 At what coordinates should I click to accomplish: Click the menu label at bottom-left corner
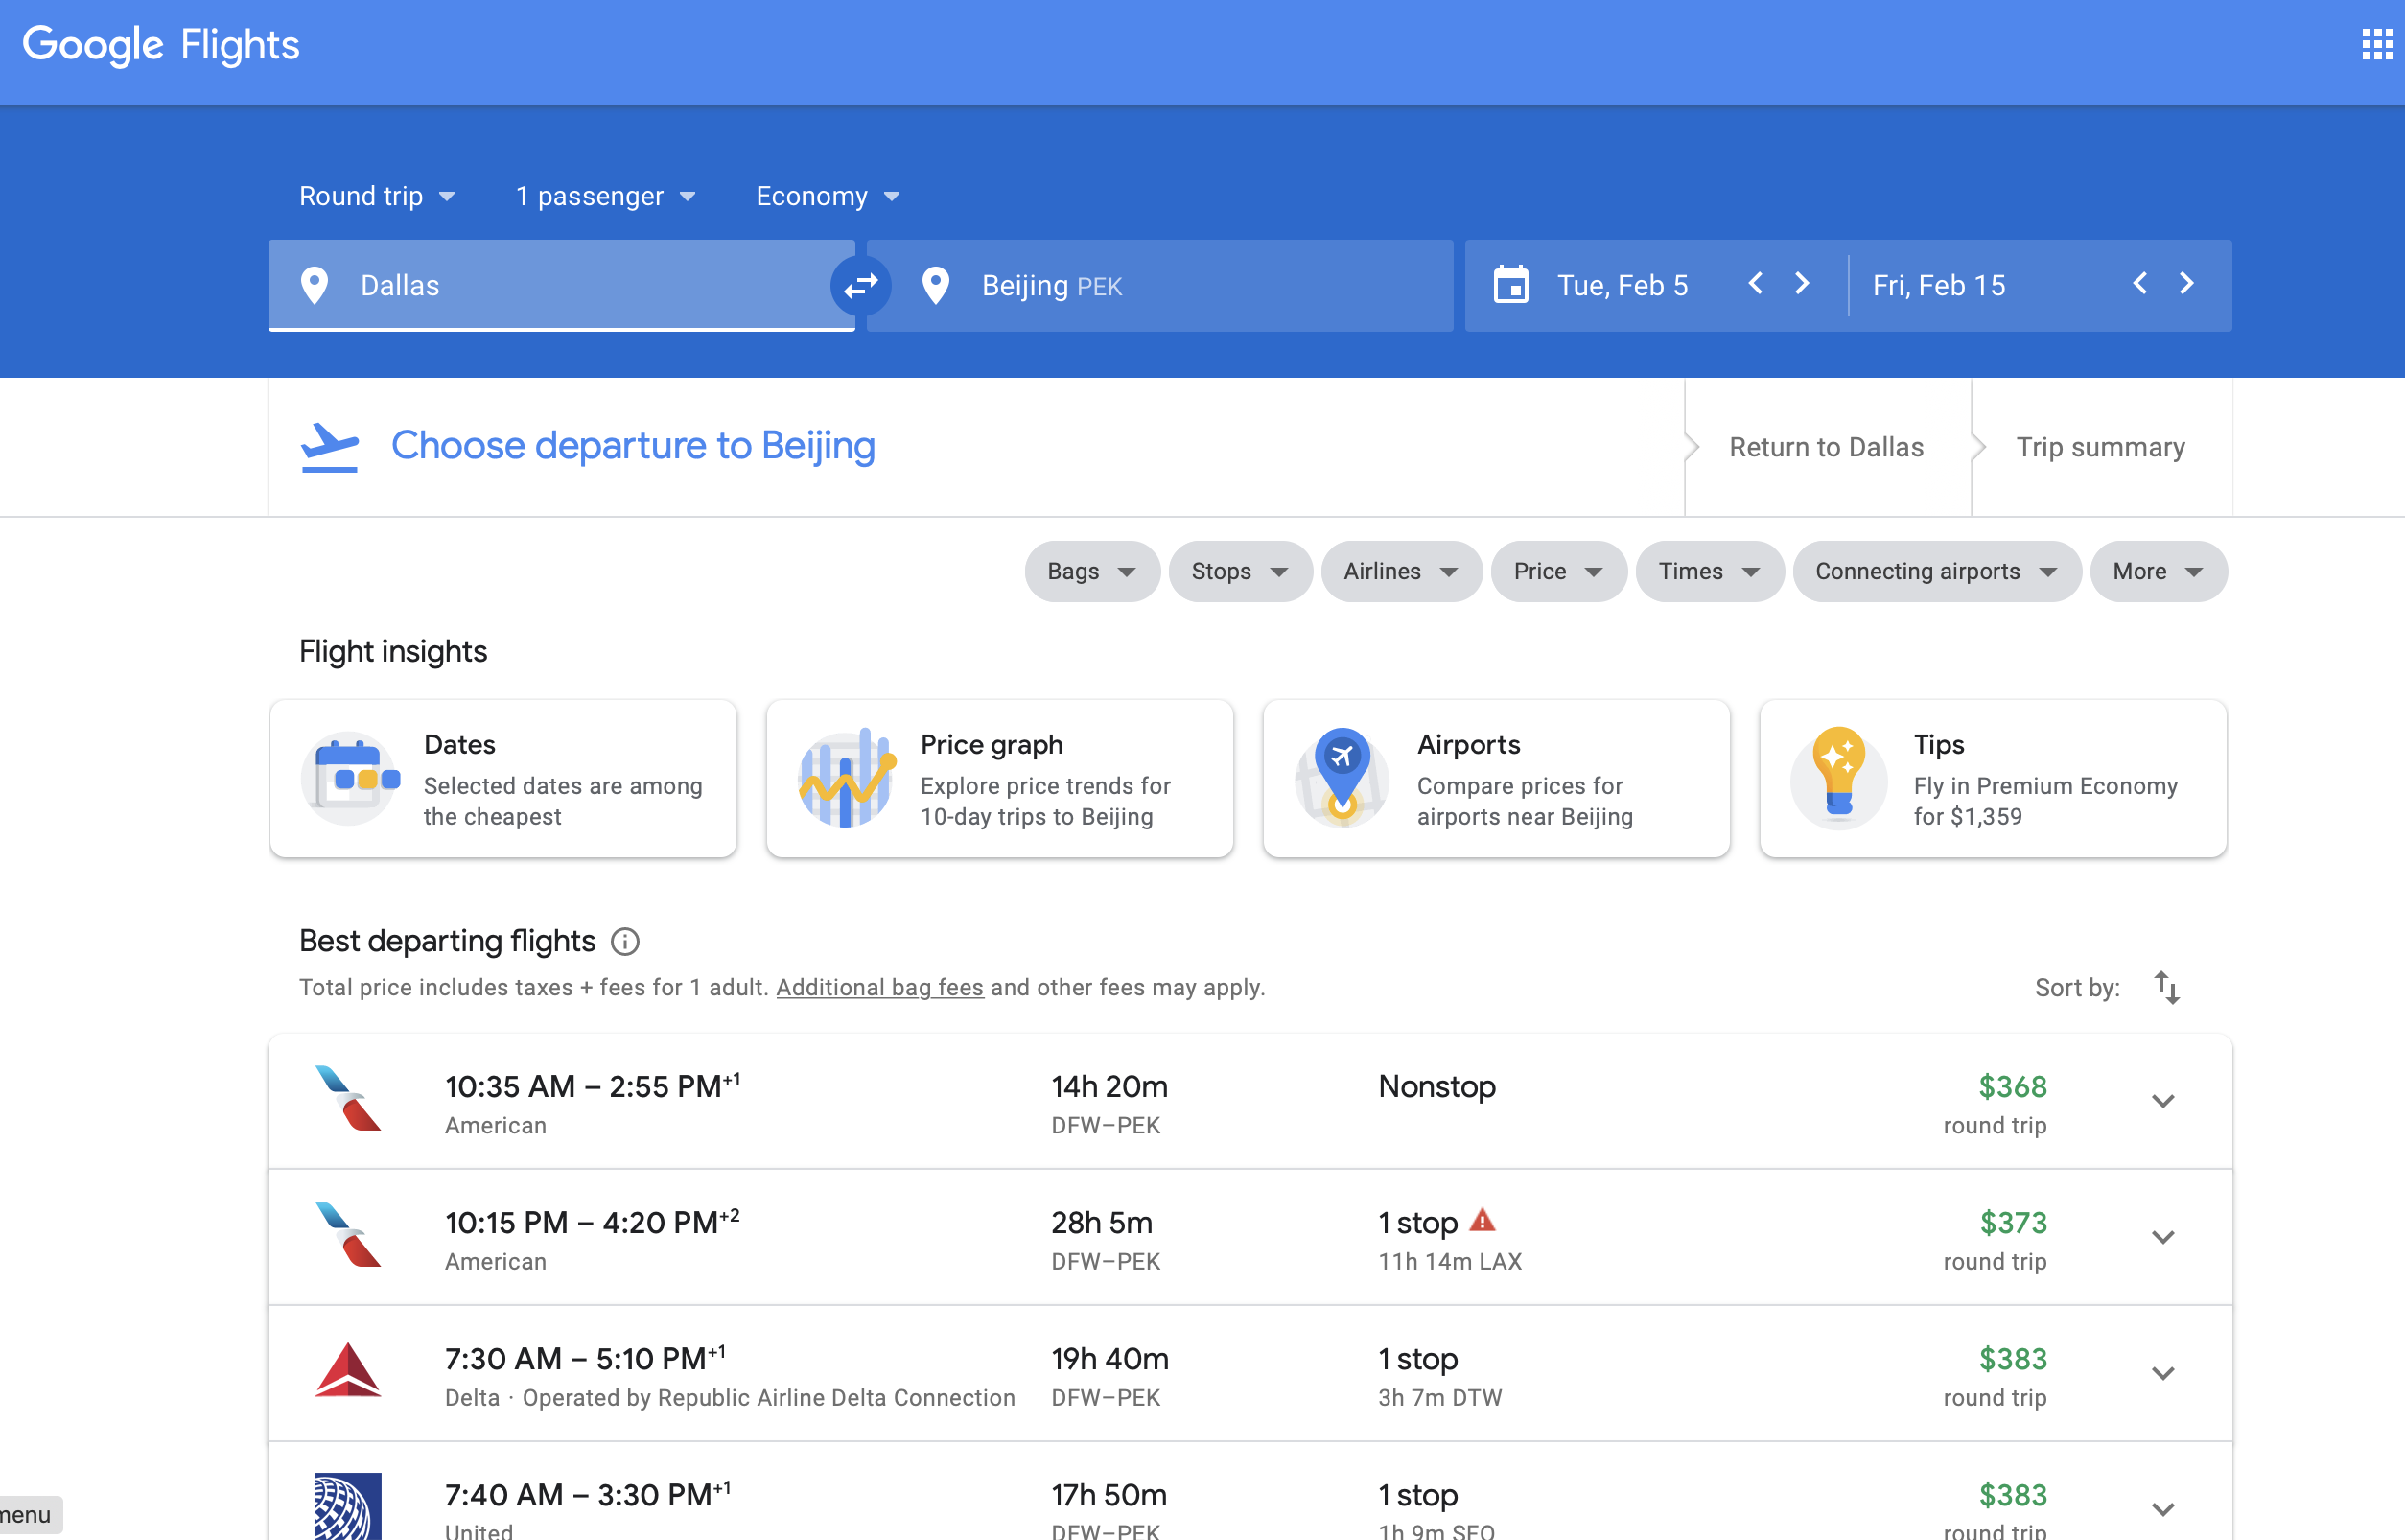click(x=26, y=1515)
